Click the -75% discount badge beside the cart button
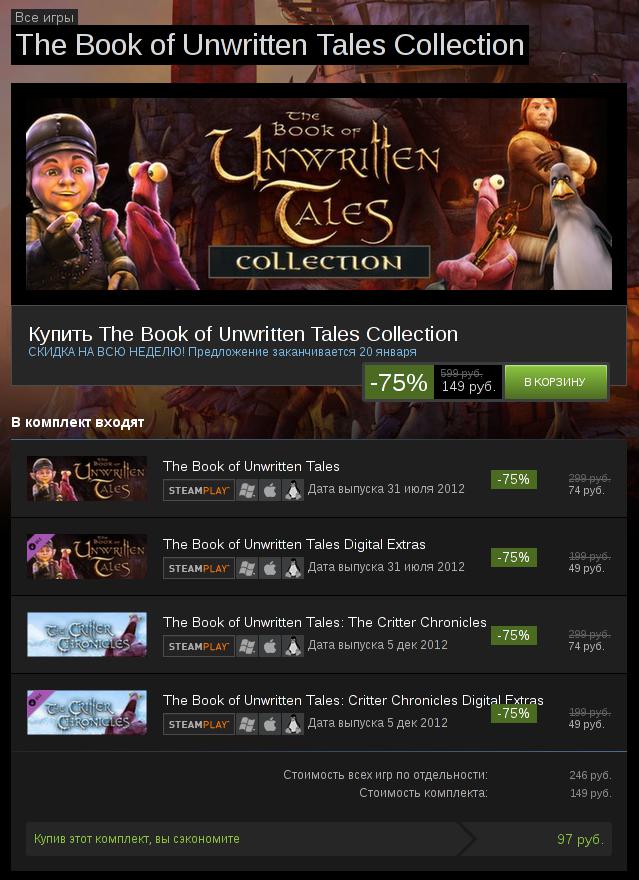Viewport: 639px width, 880px height. pos(399,382)
